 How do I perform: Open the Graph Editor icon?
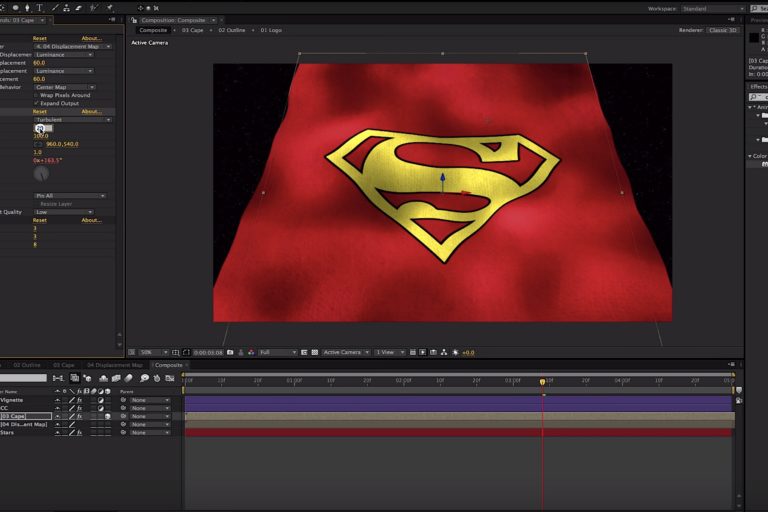[x=170, y=378]
